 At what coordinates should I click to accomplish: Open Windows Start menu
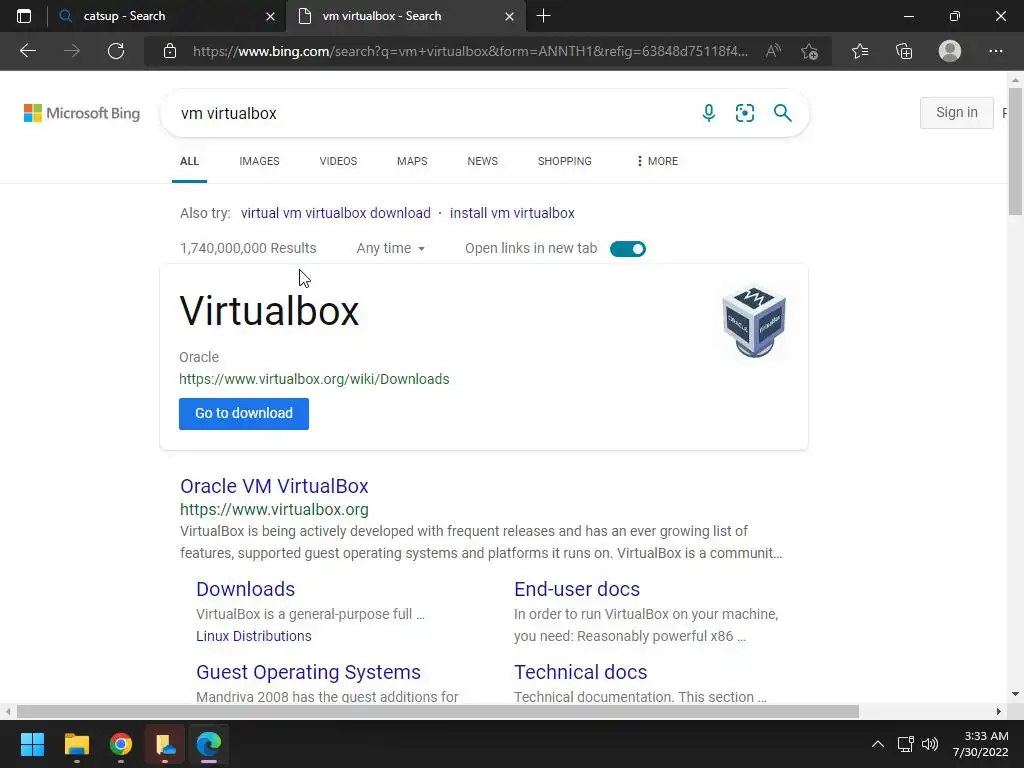pos(32,744)
